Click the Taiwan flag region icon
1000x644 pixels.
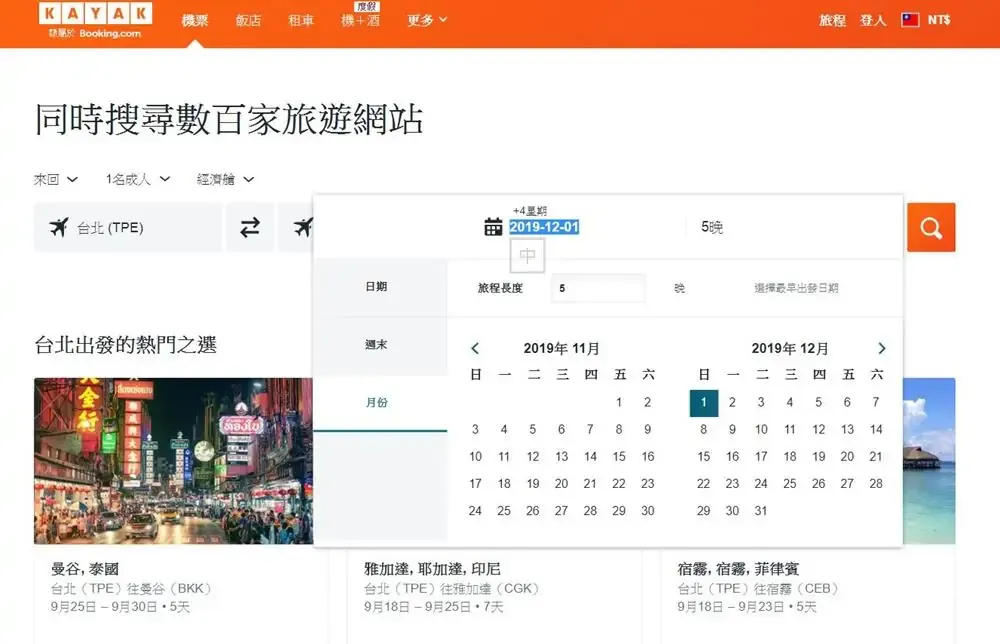910,20
